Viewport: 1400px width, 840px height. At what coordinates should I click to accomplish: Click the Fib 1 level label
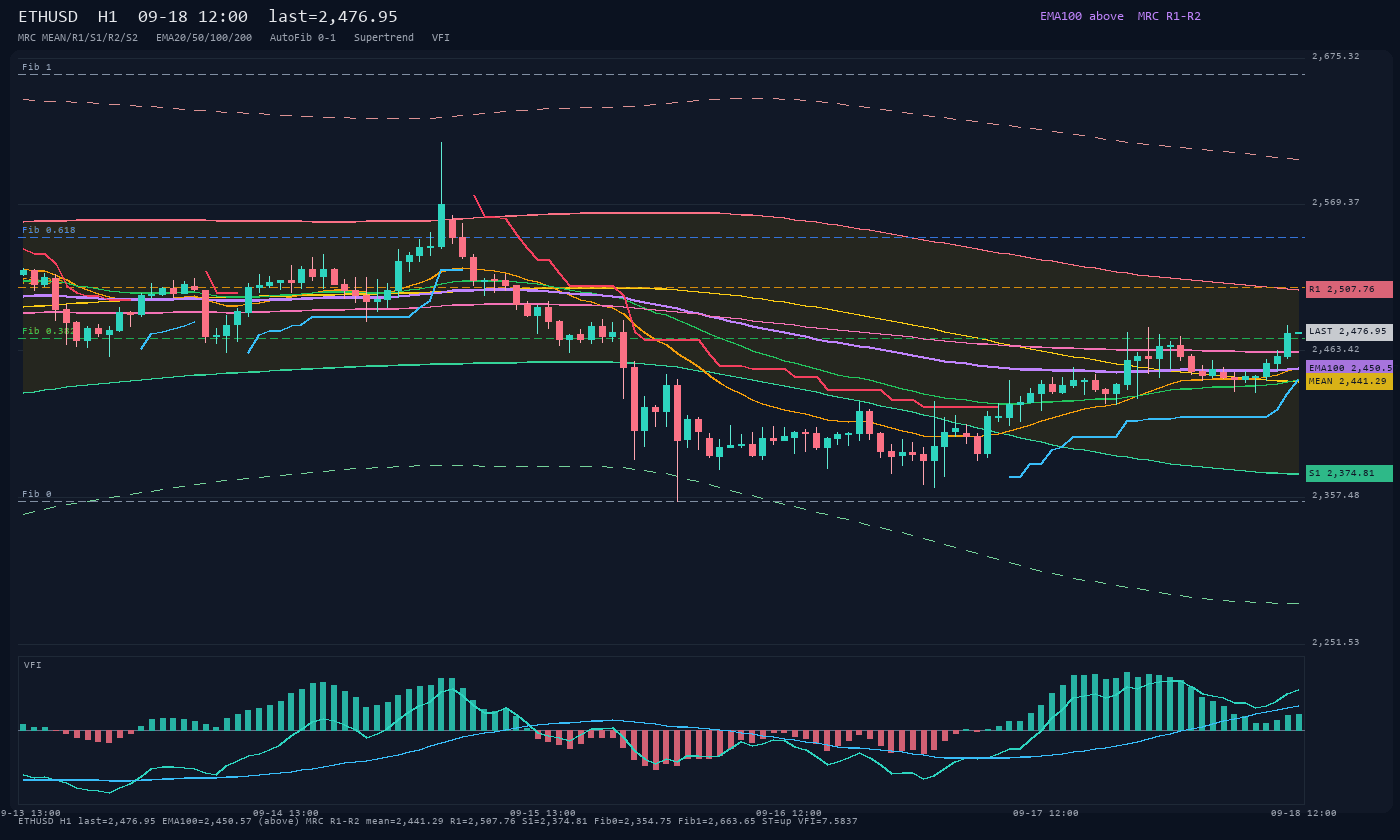(x=37, y=67)
